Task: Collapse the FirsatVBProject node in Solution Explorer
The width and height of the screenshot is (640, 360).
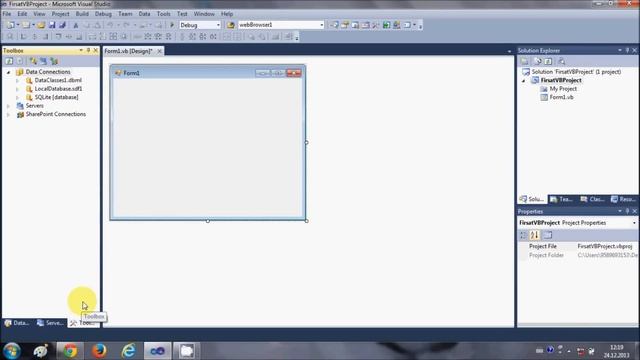Action: point(524,80)
